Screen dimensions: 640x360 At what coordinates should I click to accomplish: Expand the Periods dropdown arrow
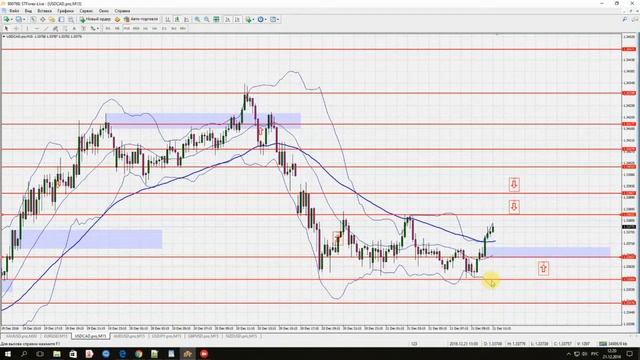[x=266, y=19]
